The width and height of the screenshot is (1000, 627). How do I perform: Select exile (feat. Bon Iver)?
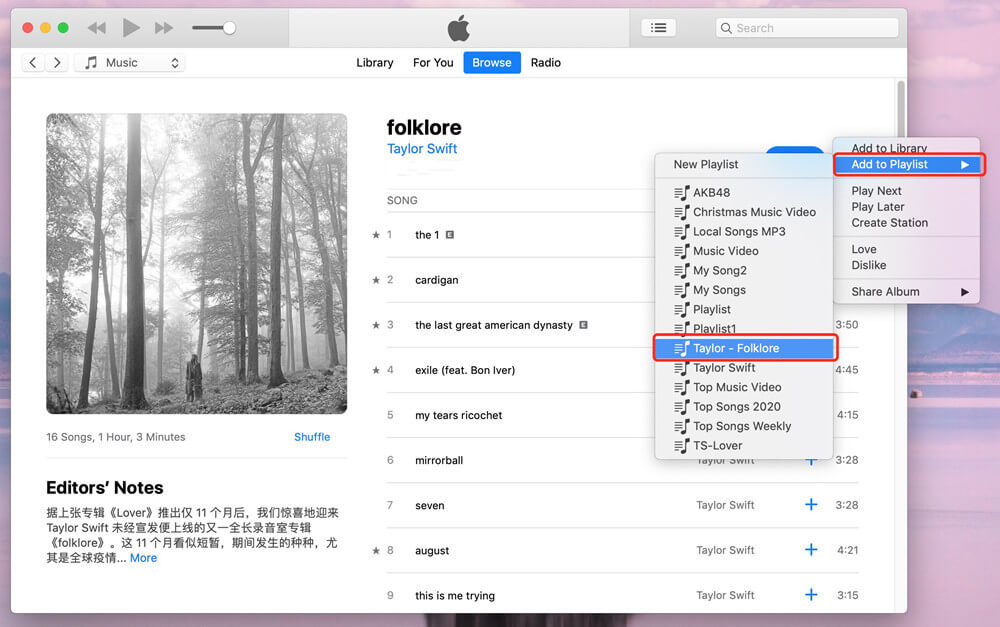[x=465, y=370]
